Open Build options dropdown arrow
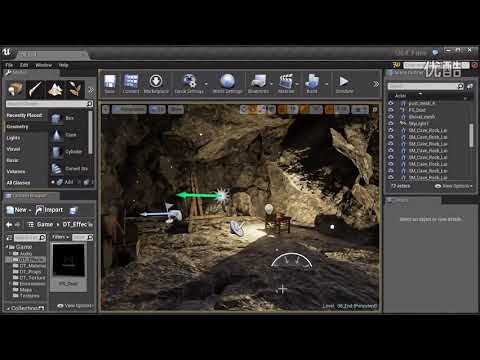 point(326,84)
